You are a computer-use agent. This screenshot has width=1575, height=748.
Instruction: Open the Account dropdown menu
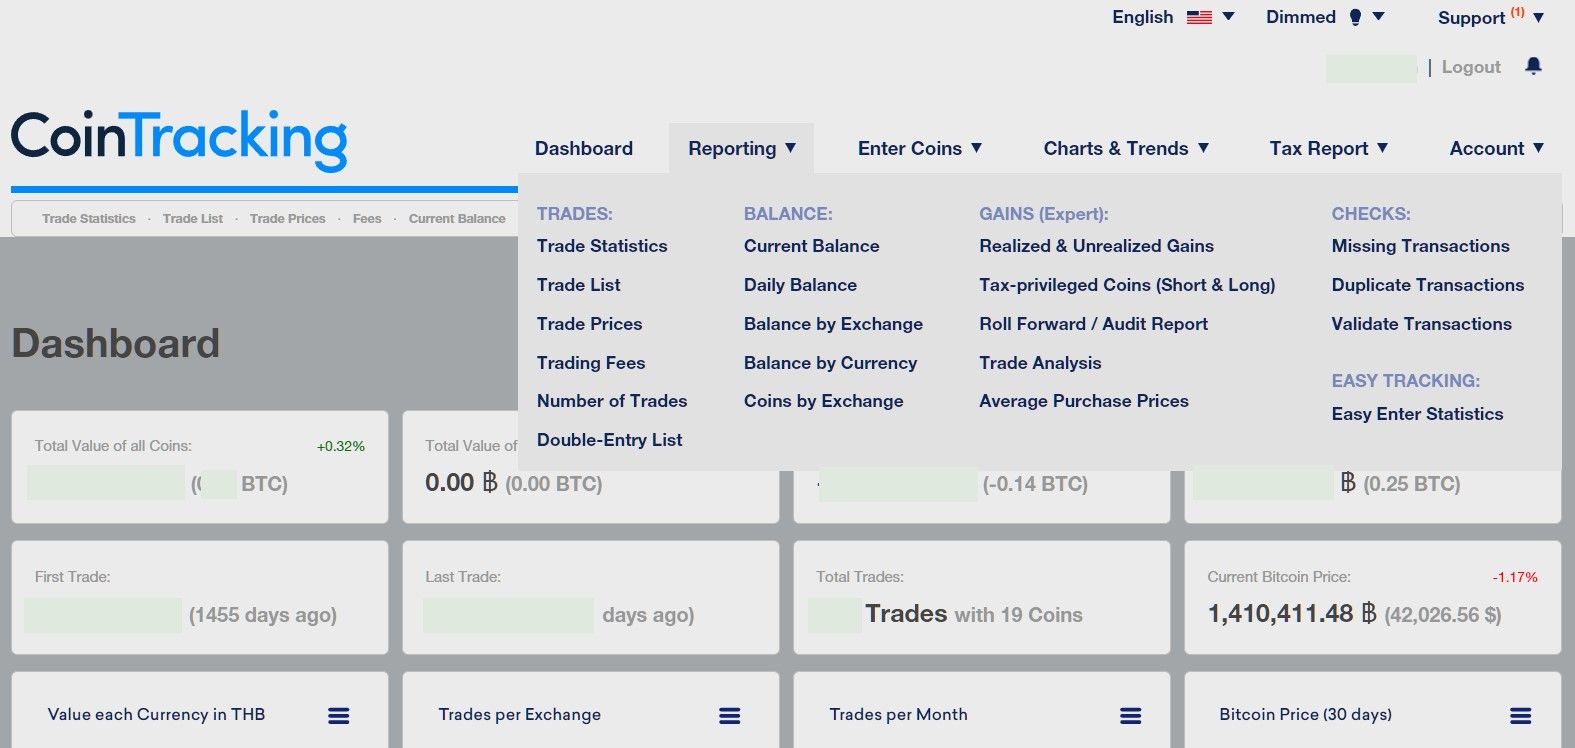click(x=1497, y=148)
